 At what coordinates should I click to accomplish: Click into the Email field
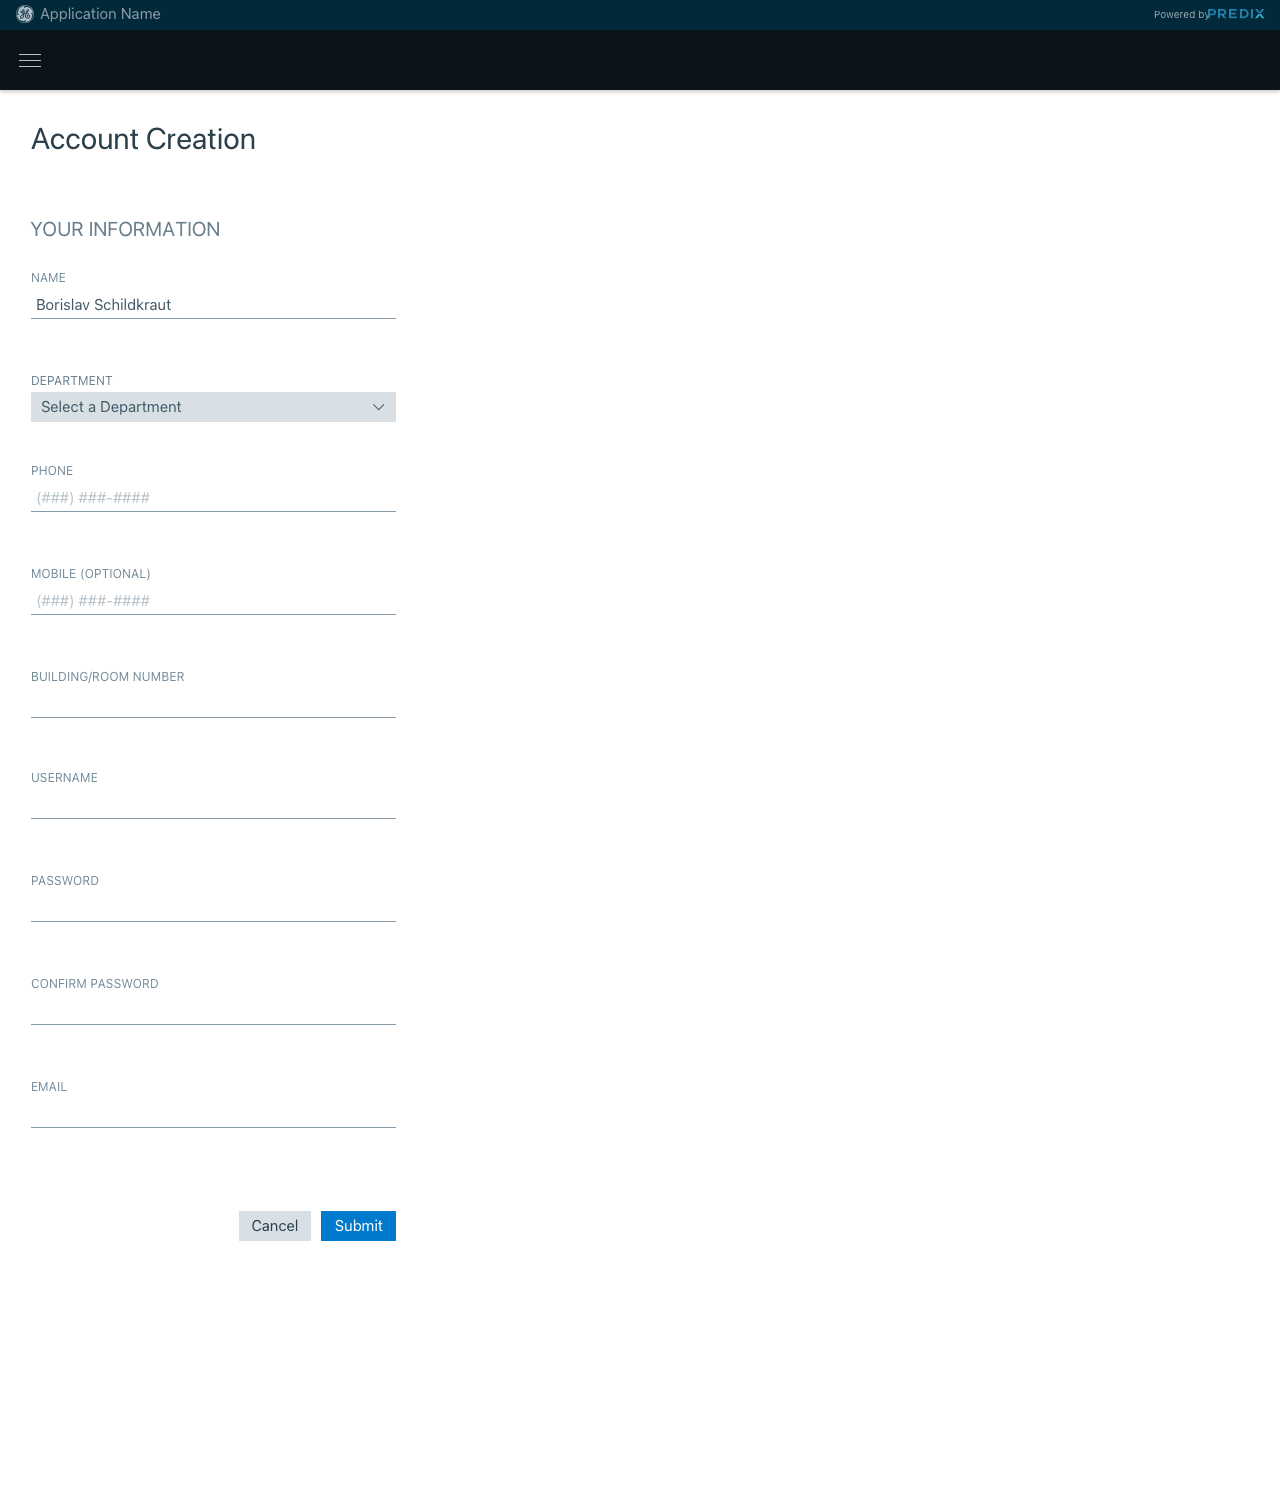(x=213, y=1114)
